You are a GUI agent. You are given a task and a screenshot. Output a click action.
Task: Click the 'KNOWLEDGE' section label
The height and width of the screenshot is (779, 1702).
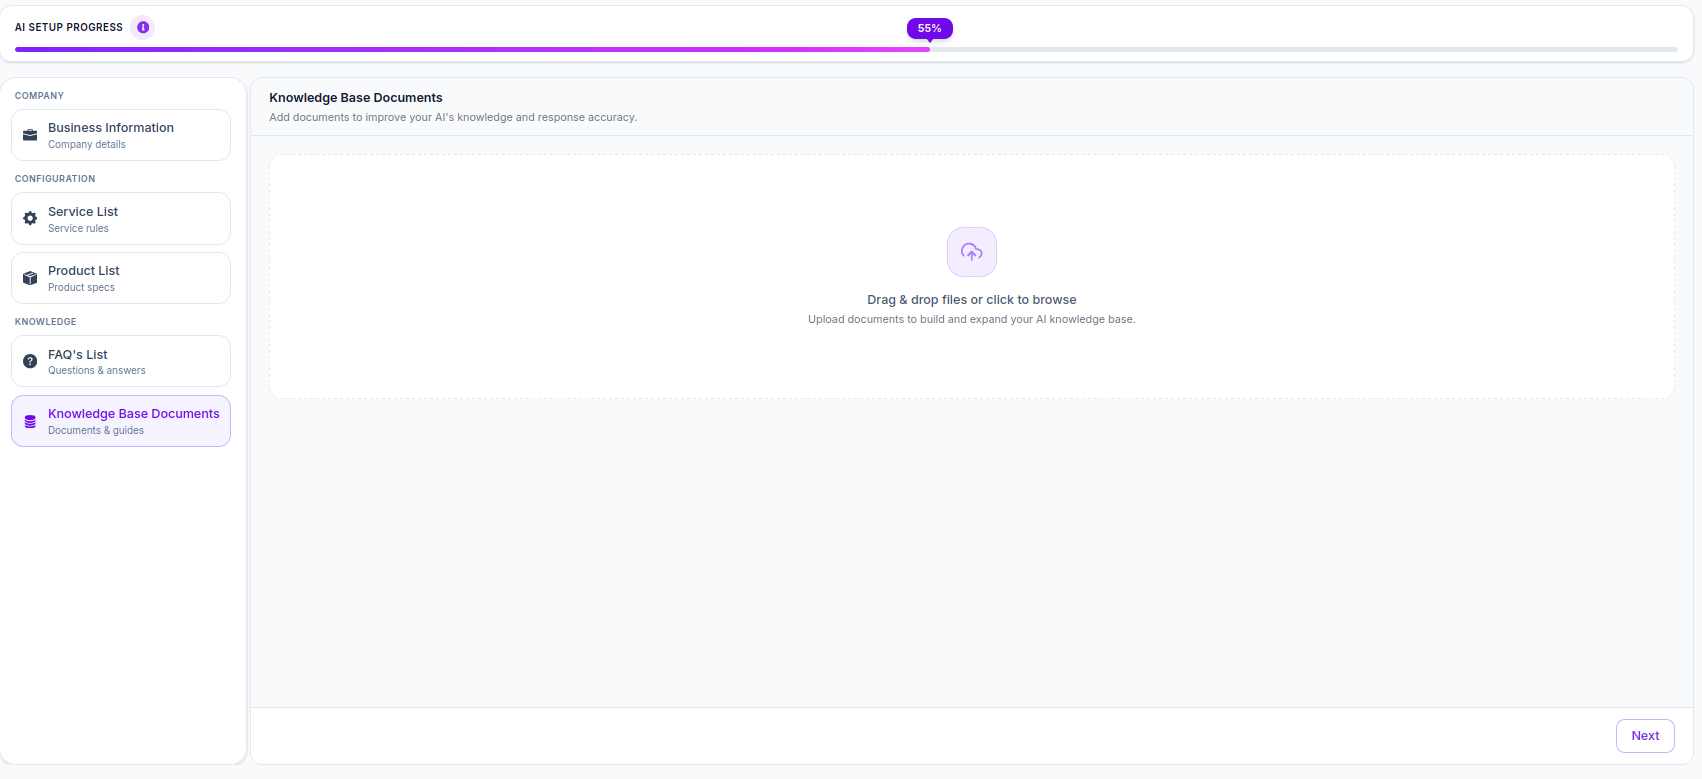coord(45,322)
